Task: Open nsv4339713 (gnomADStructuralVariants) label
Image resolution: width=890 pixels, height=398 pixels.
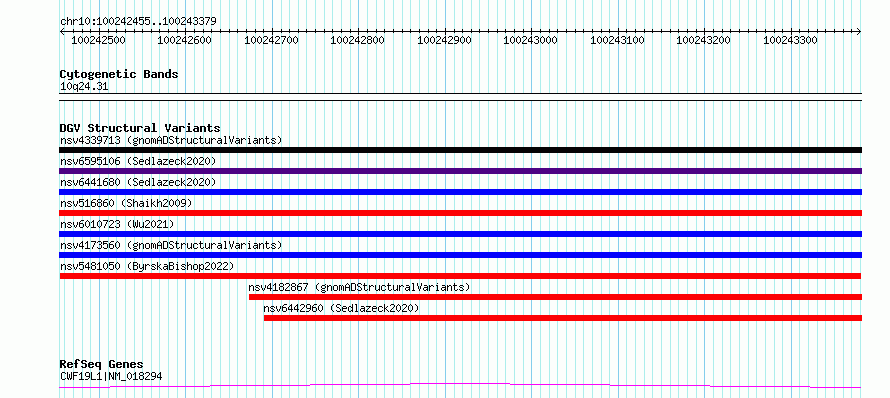Action: [171, 140]
